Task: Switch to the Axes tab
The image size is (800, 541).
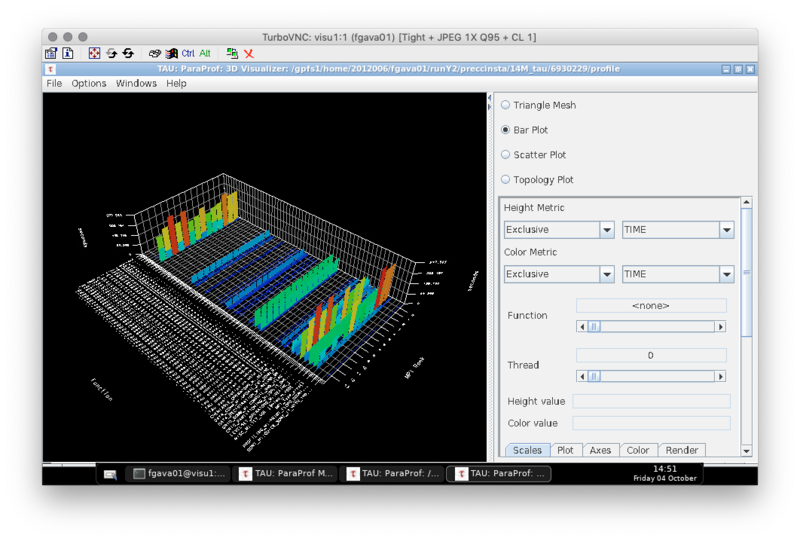Action: [599, 450]
